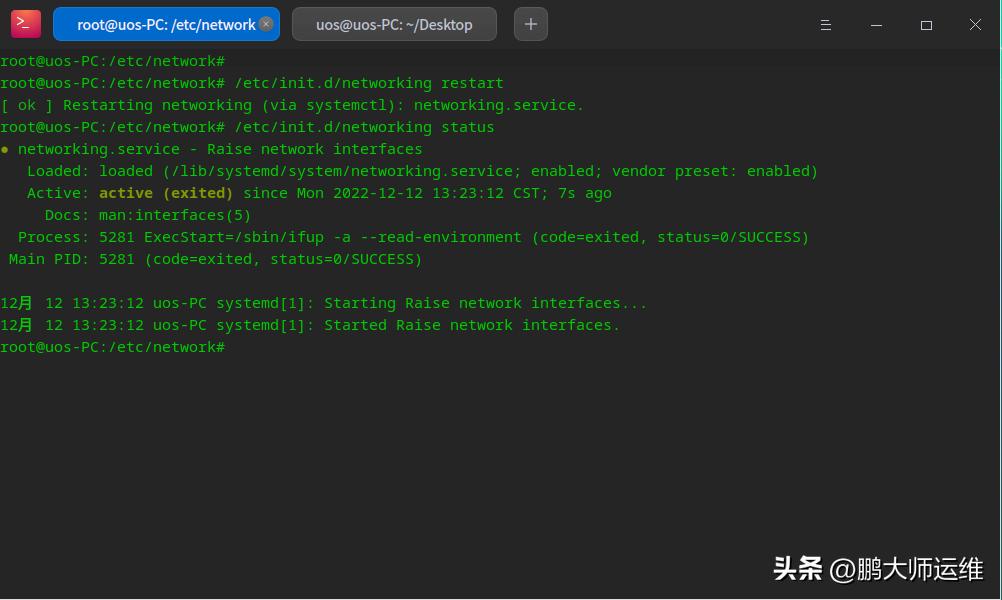
Task: Switch to the uos@uos-PC ~/Desktop tab
Action: (x=394, y=25)
